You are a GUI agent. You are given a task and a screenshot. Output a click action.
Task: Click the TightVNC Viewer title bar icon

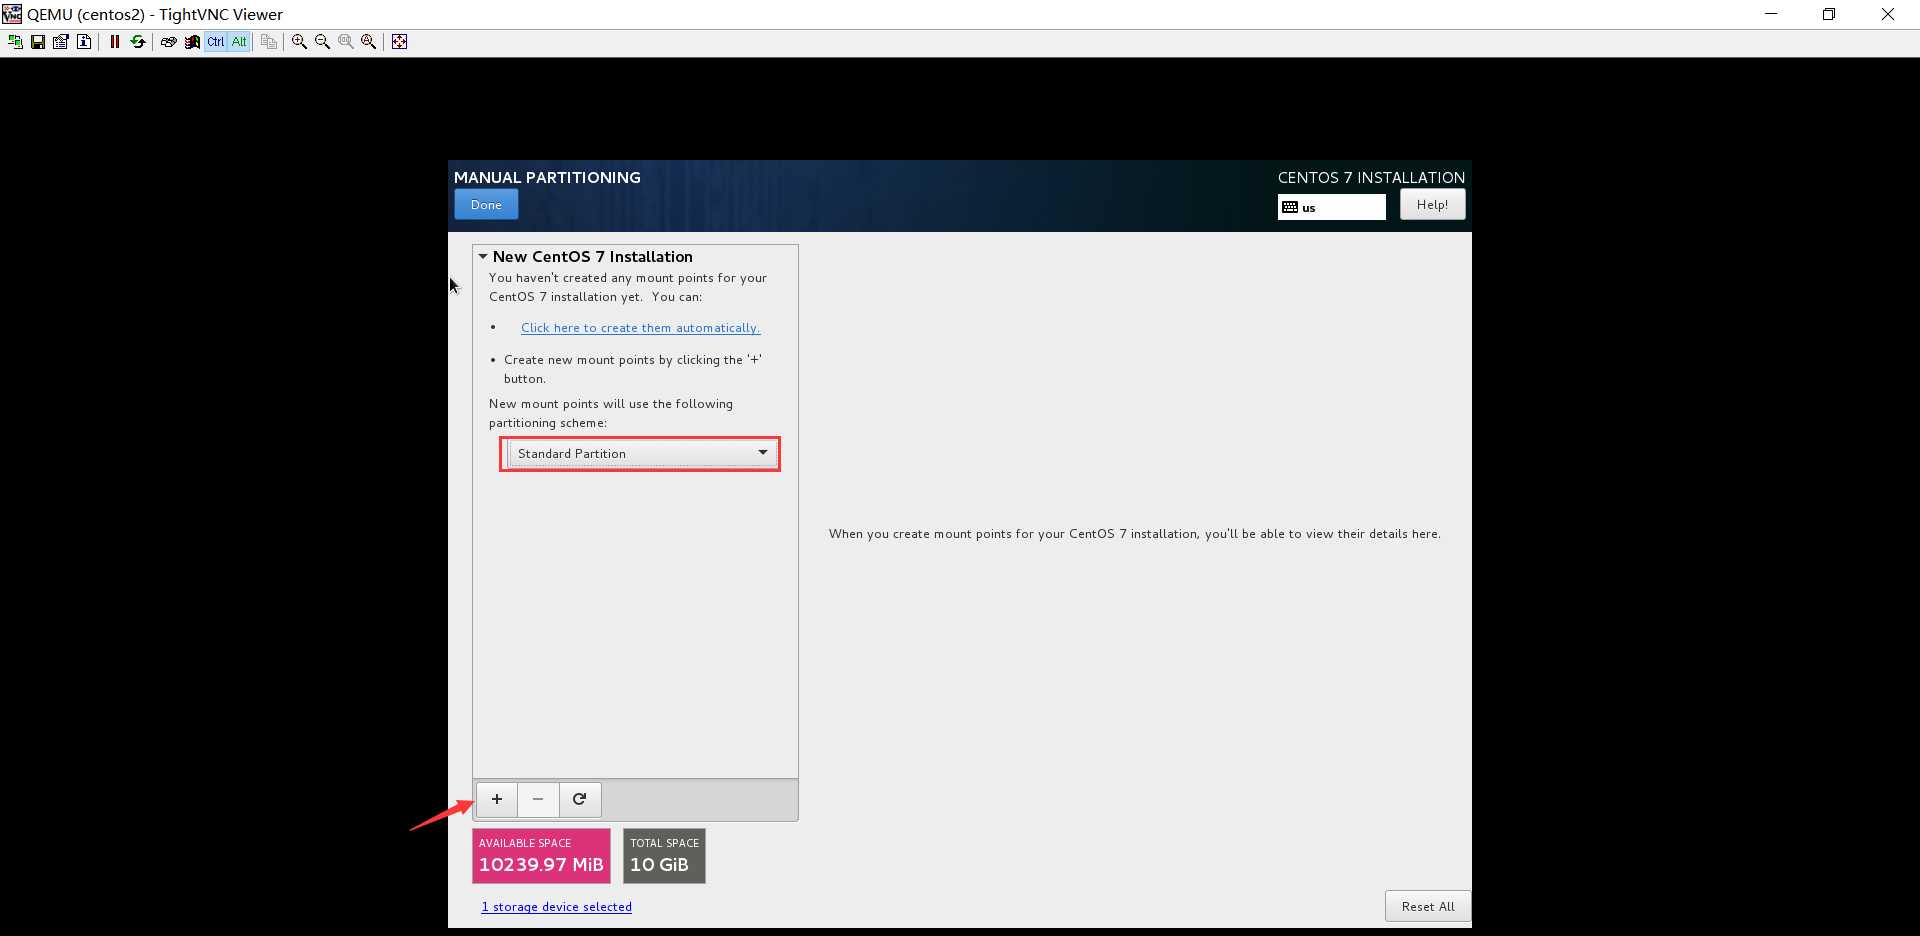[x=12, y=14]
